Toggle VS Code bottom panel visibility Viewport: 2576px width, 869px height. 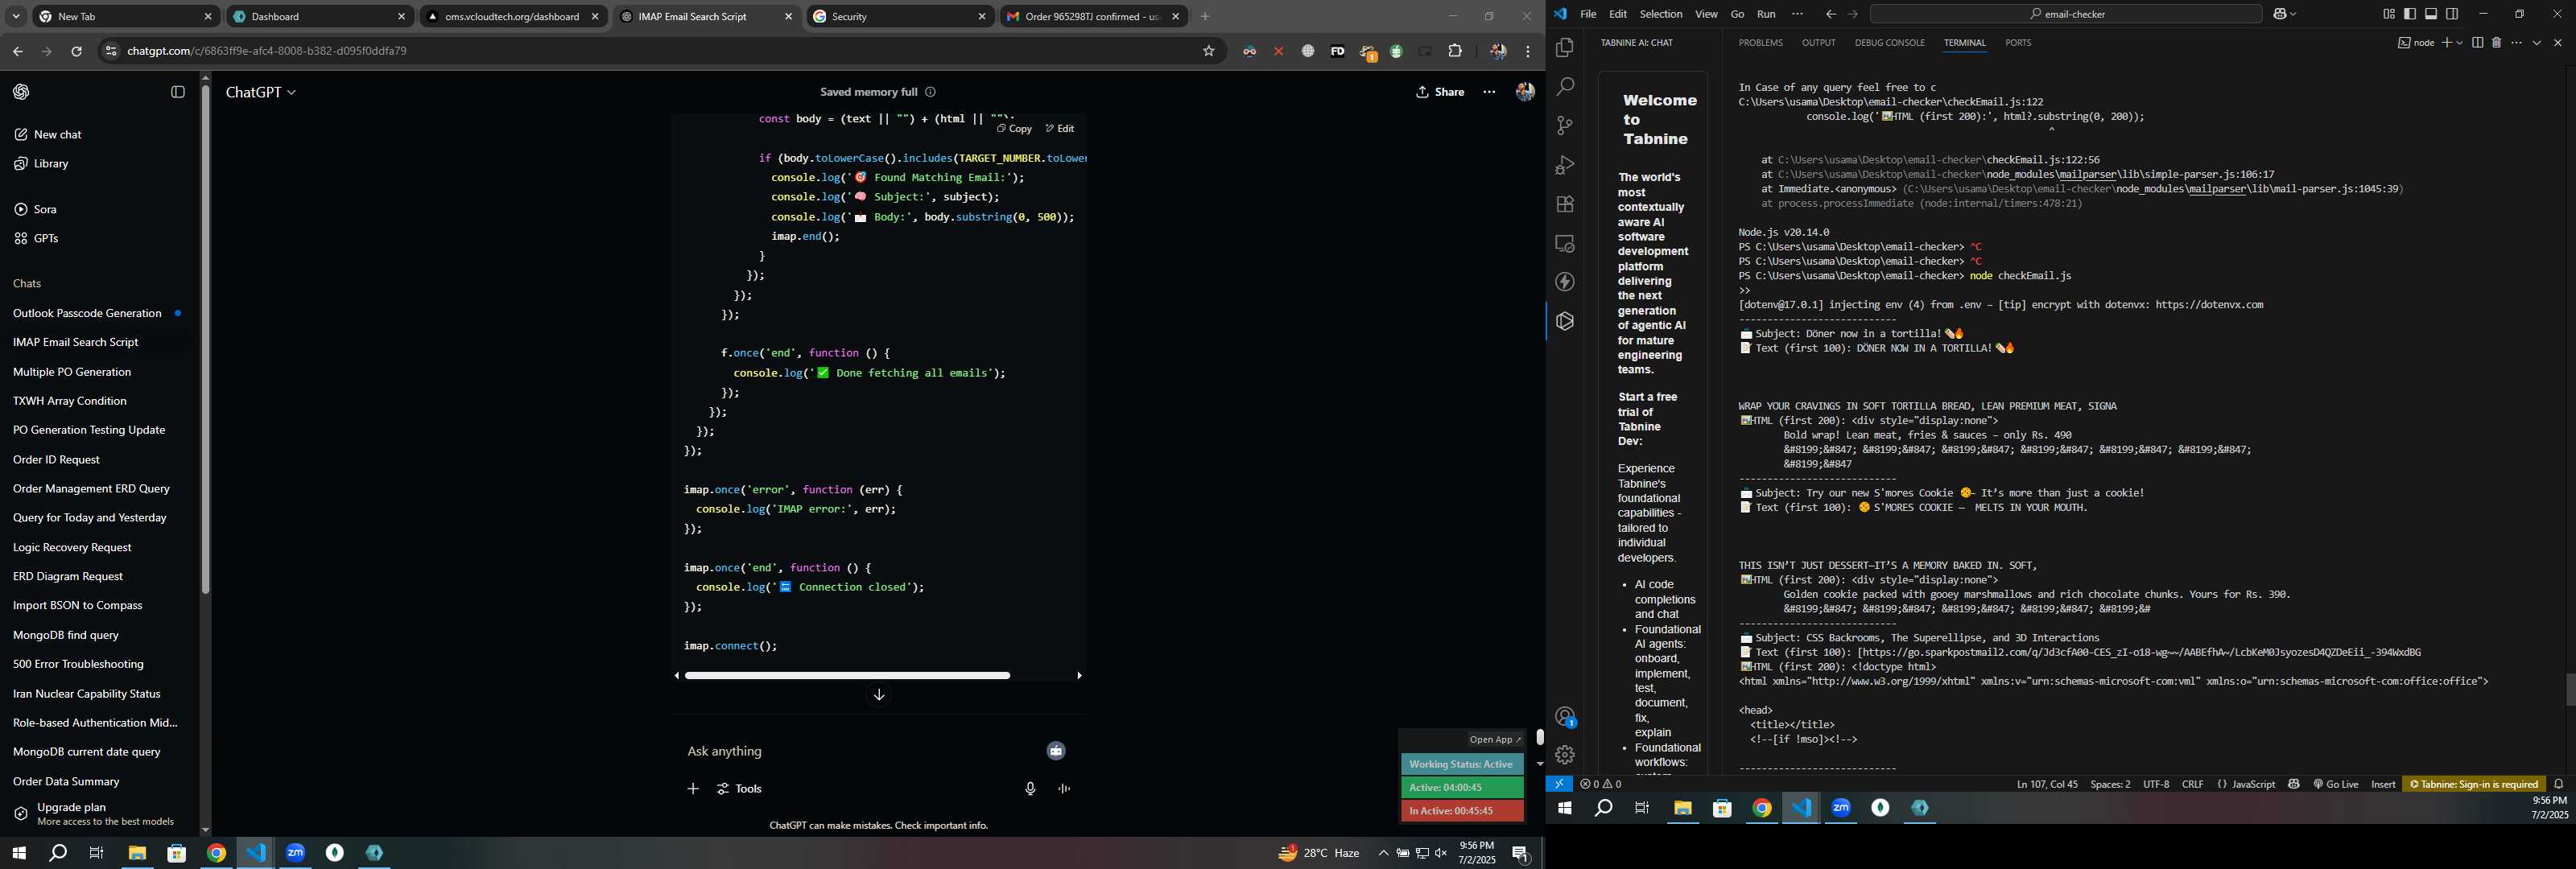[2431, 14]
